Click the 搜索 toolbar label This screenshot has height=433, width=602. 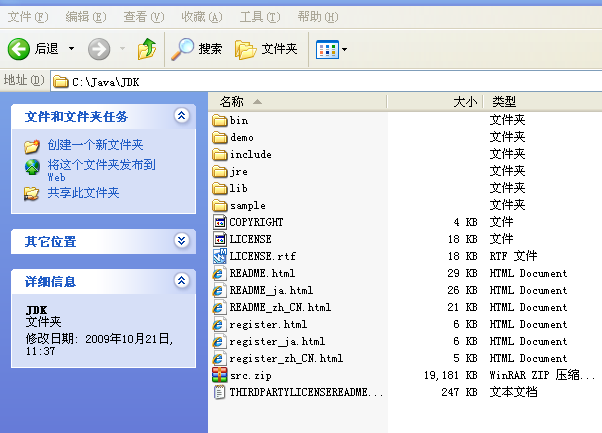click(x=210, y=49)
